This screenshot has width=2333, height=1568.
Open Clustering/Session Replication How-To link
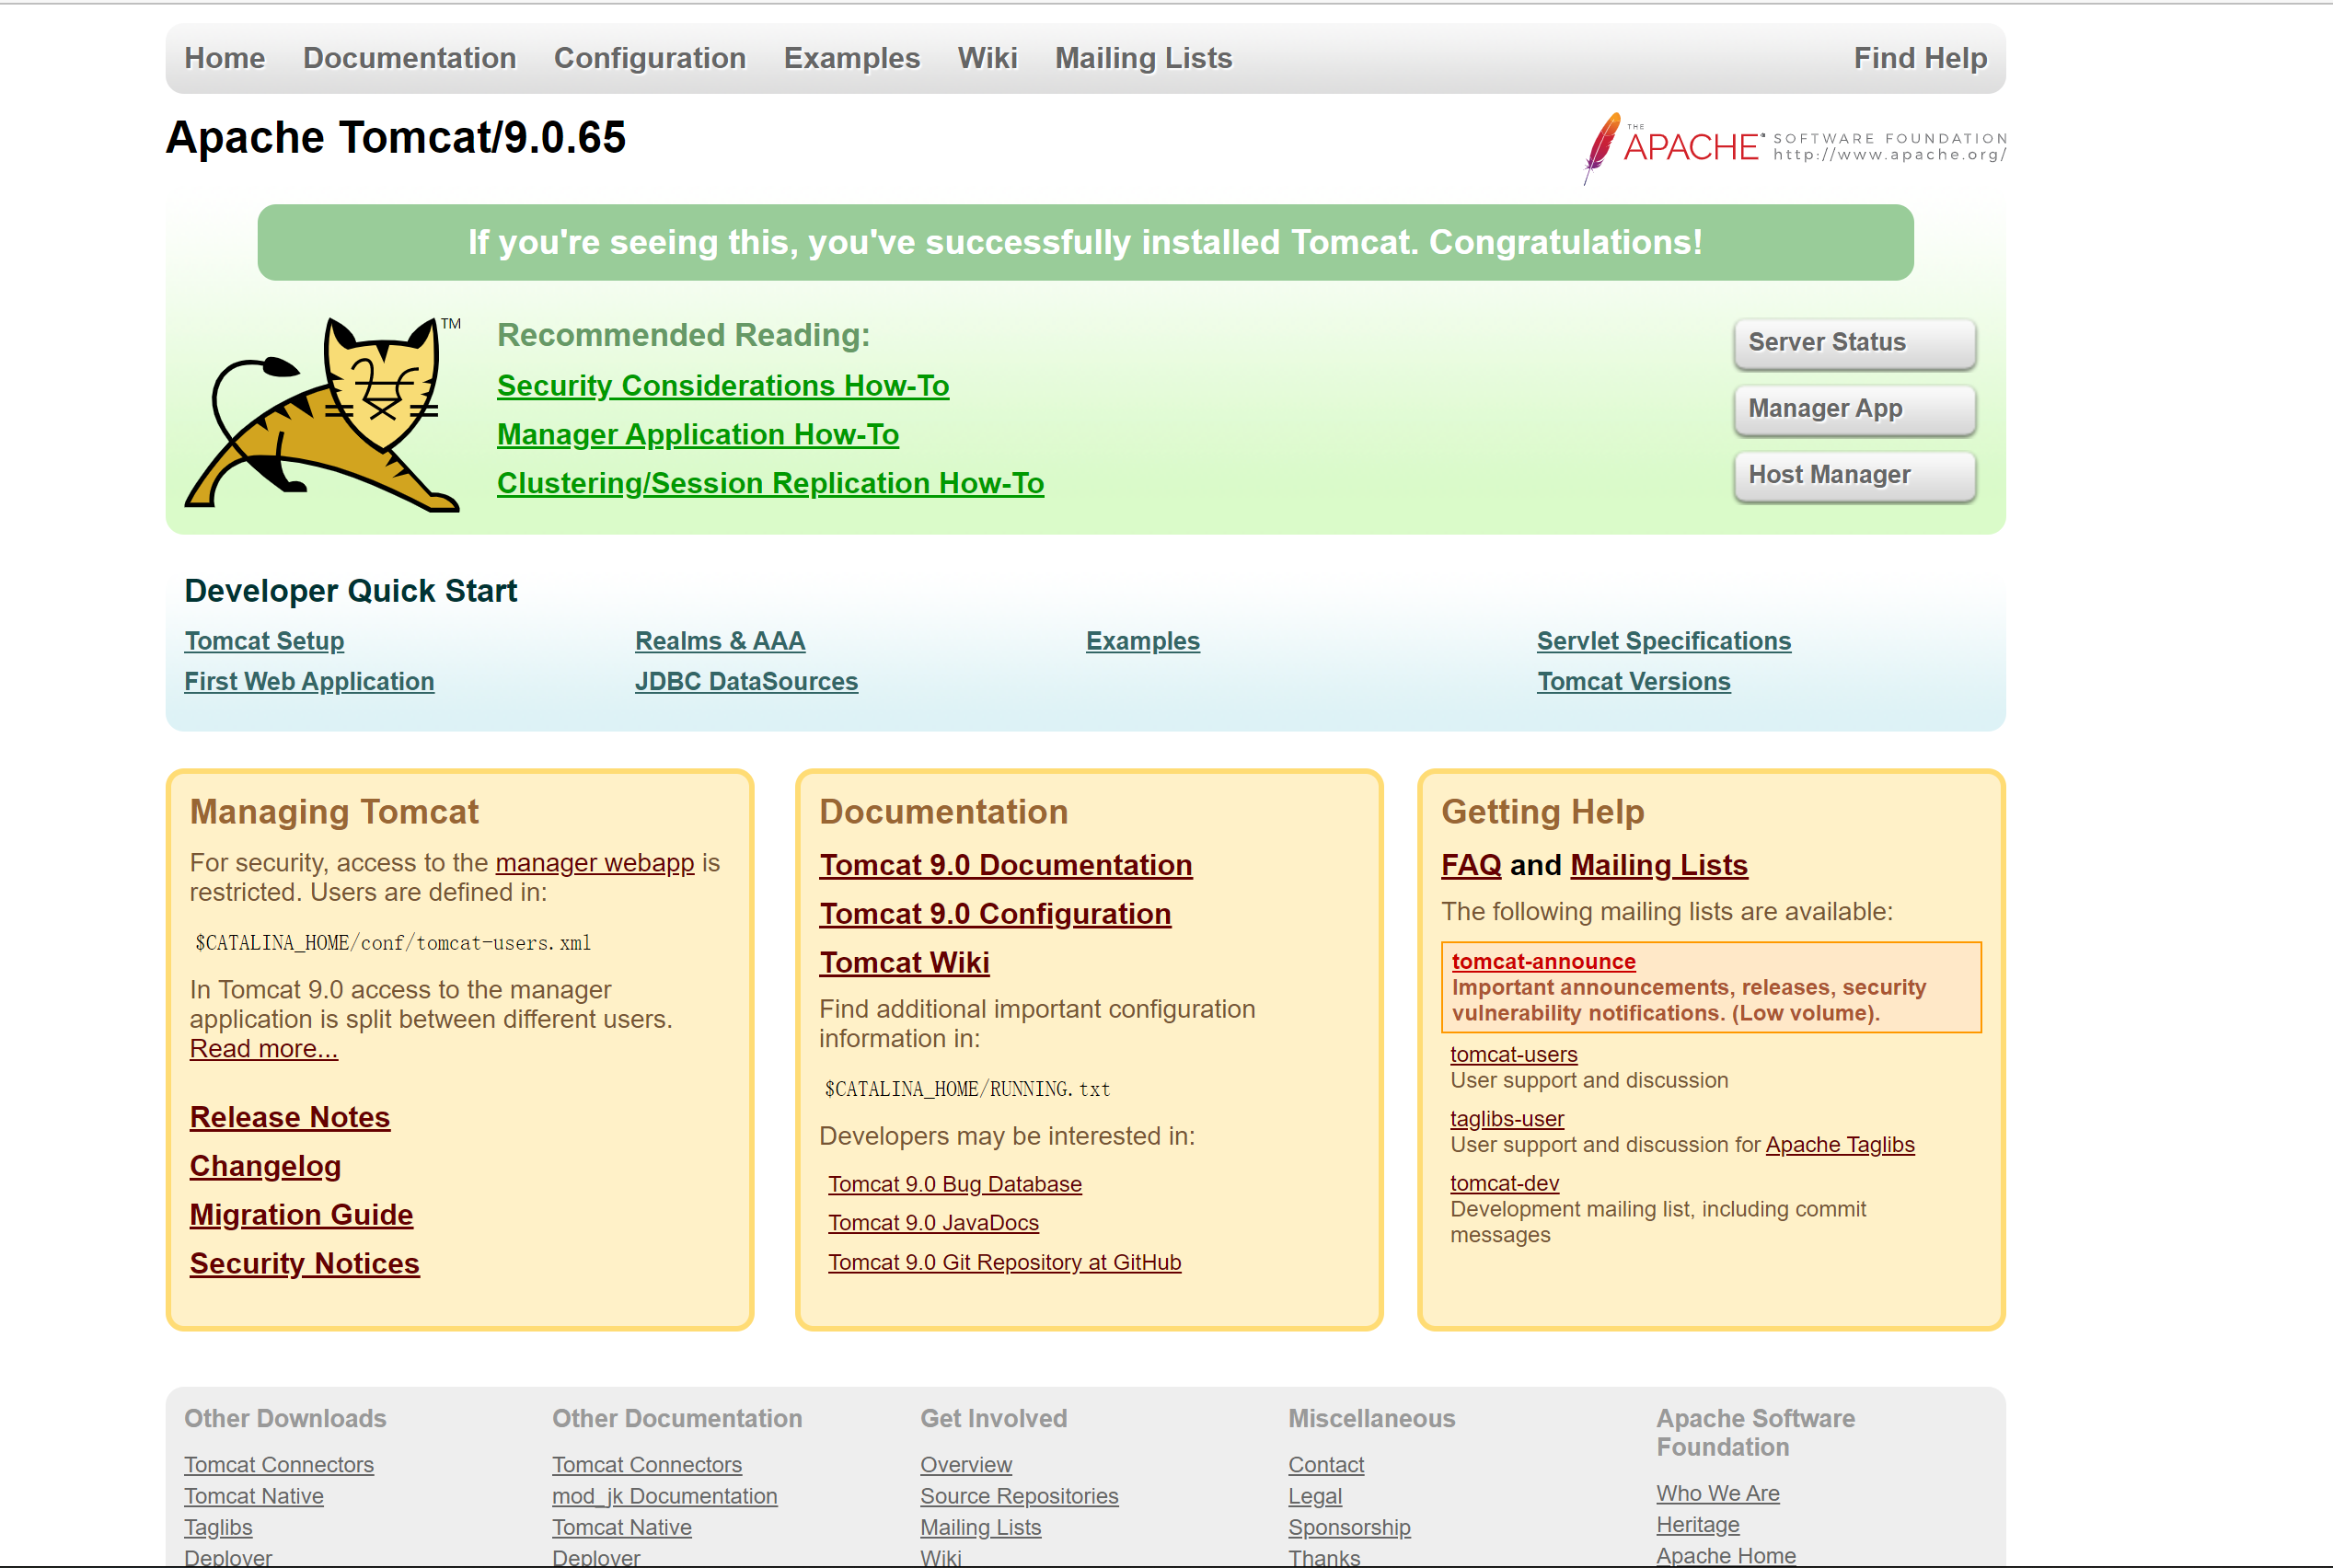click(771, 483)
